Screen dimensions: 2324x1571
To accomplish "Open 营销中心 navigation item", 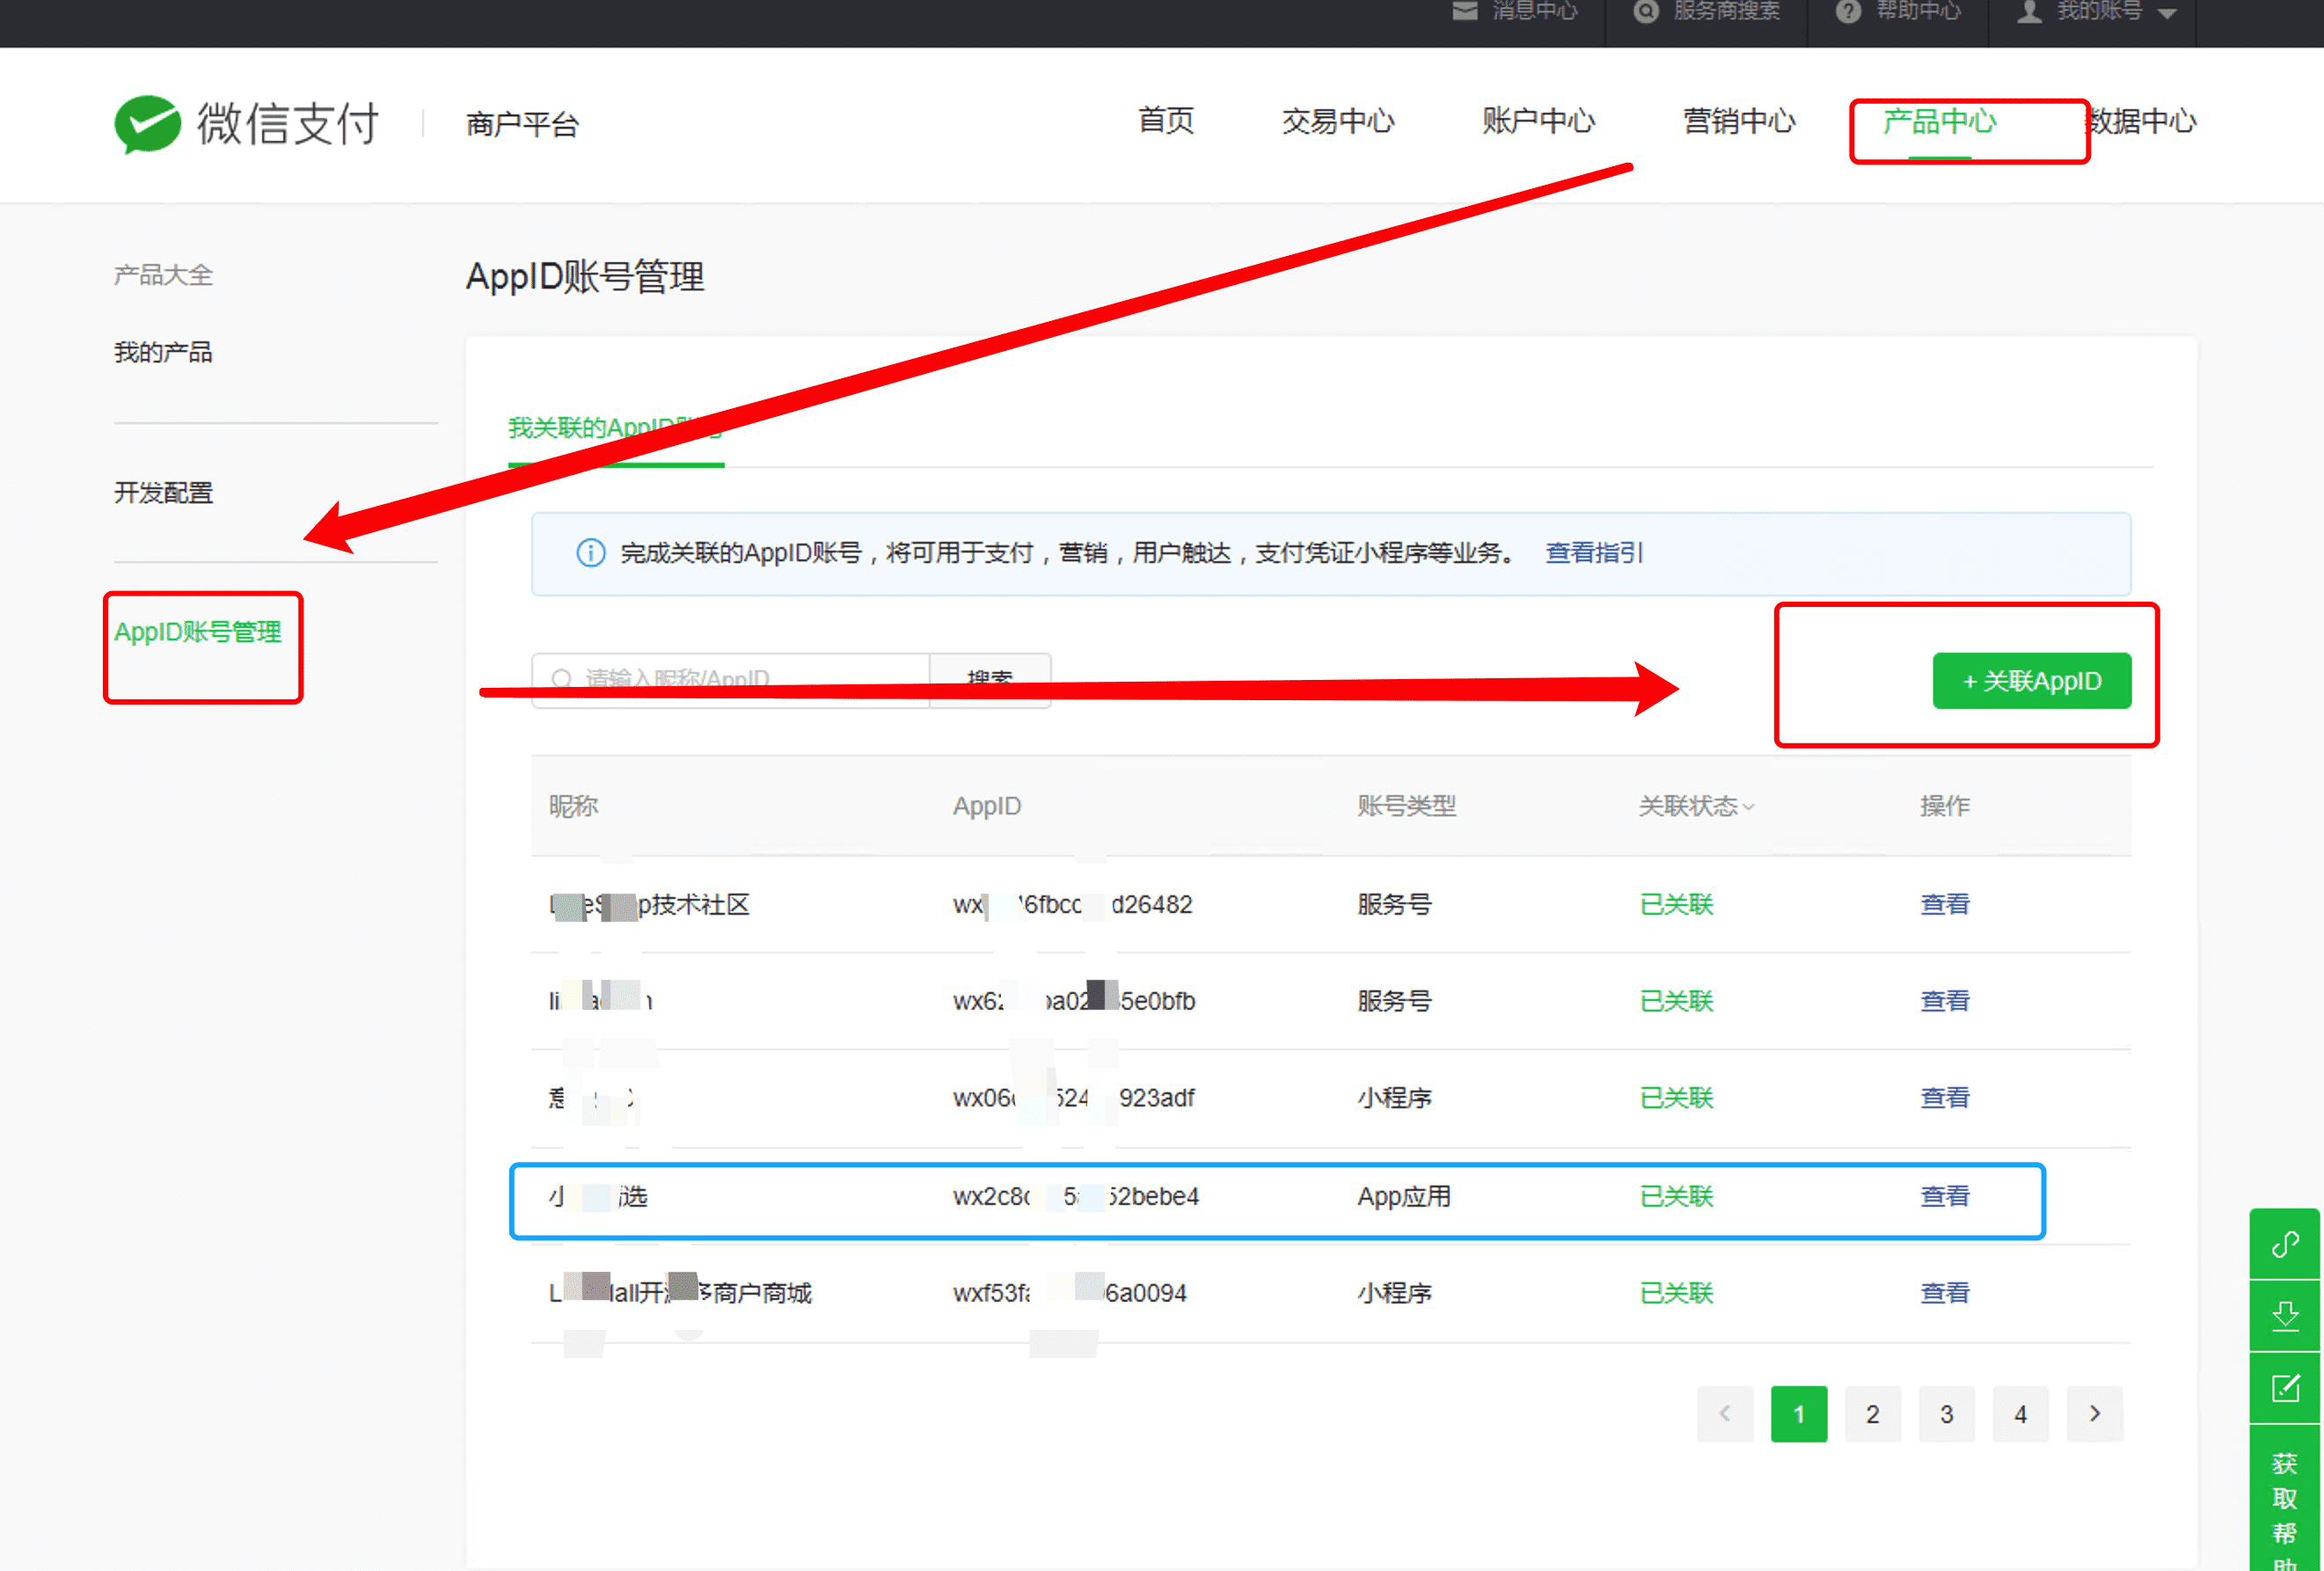I will click(x=1739, y=121).
